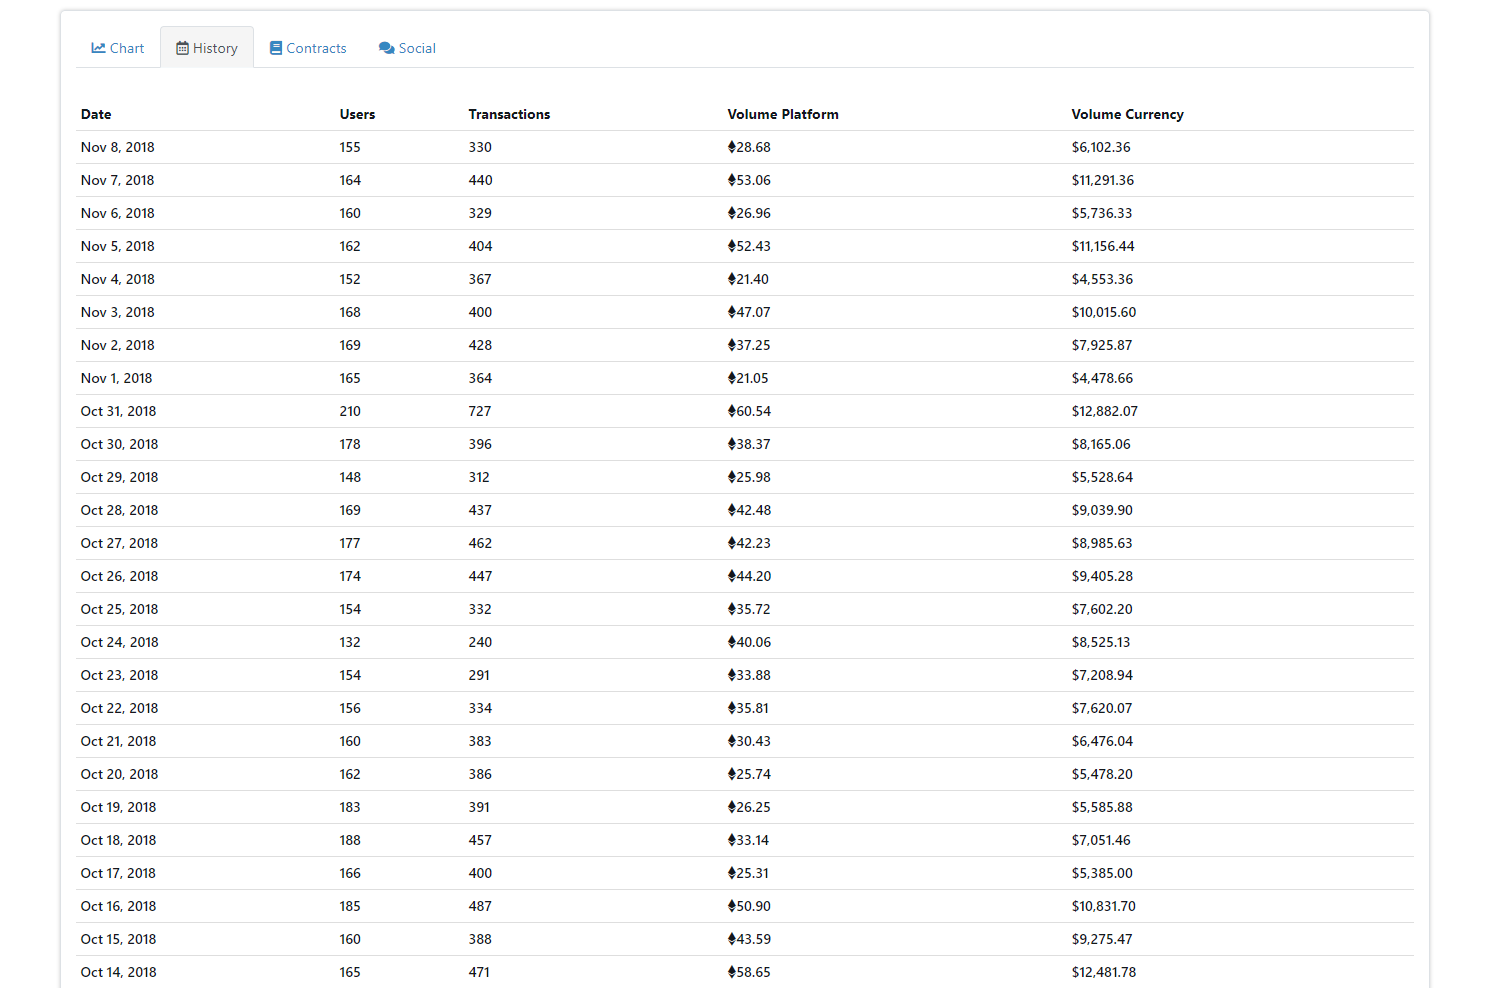Click the currency volume $12,882.07
This screenshot has width=1495, height=988.
(1105, 411)
